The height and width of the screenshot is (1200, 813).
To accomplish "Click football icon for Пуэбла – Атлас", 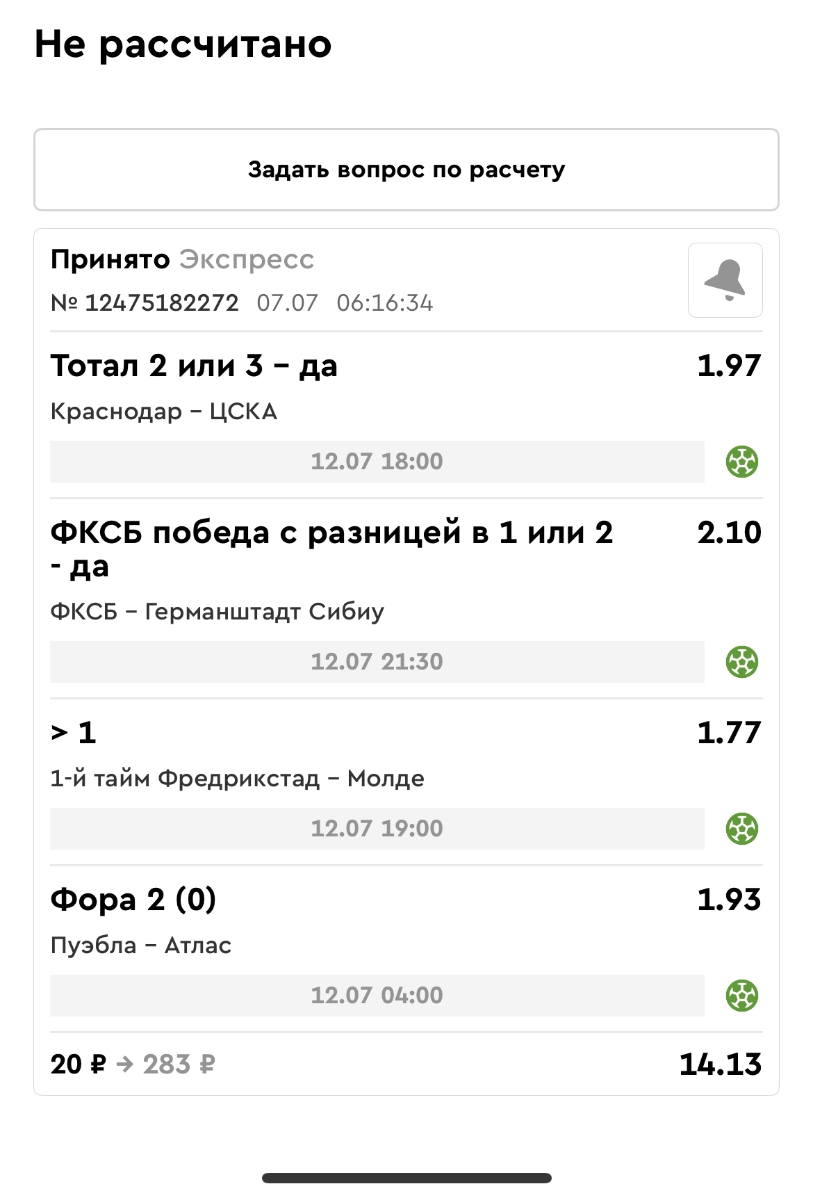I will [x=742, y=996].
